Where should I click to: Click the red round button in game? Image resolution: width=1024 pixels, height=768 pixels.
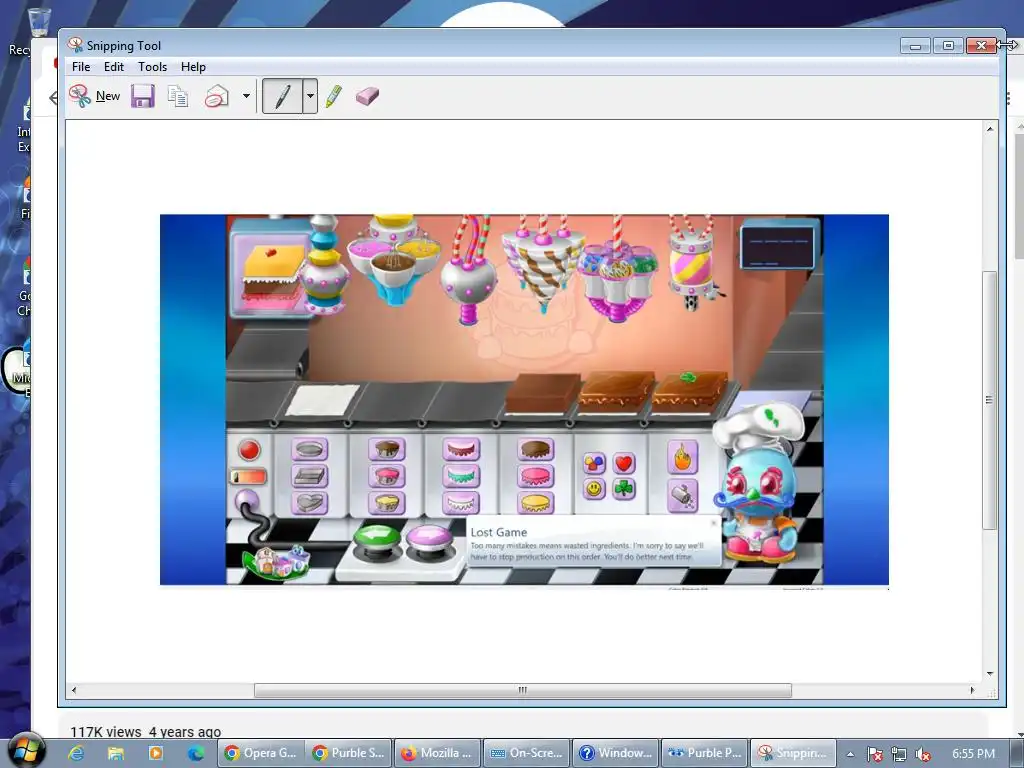(x=249, y=450)
